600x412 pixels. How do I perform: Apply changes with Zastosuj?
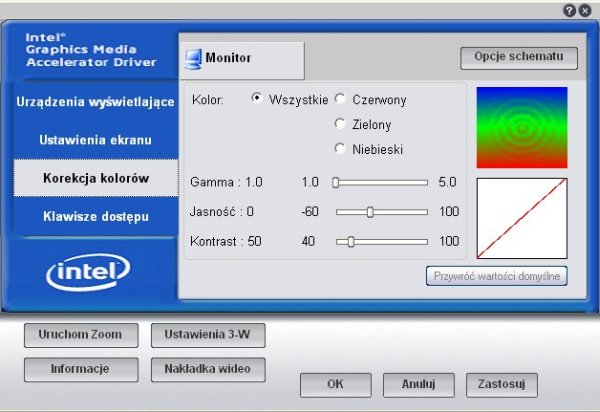pyautogui.click(x=502, y=385)
